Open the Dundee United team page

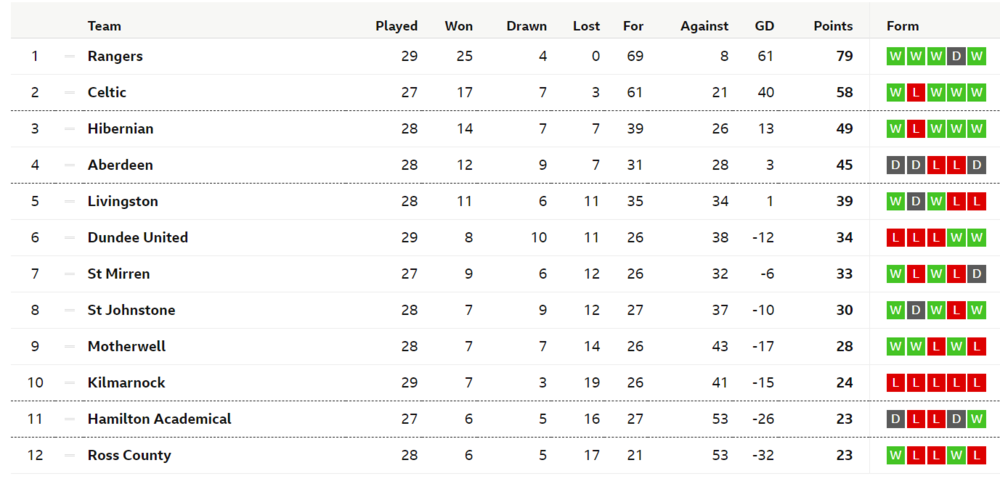tap(138, 237)
